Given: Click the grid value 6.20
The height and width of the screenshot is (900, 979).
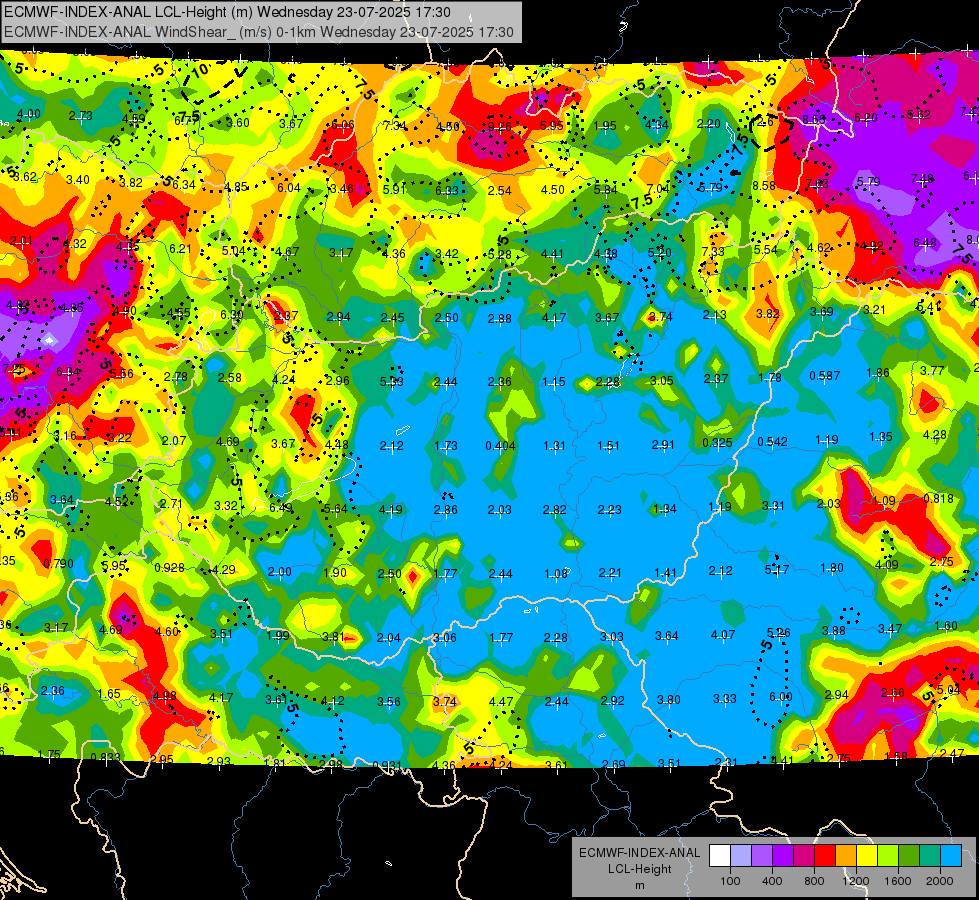Looking at the screenshot, I should tap(866, 117).
